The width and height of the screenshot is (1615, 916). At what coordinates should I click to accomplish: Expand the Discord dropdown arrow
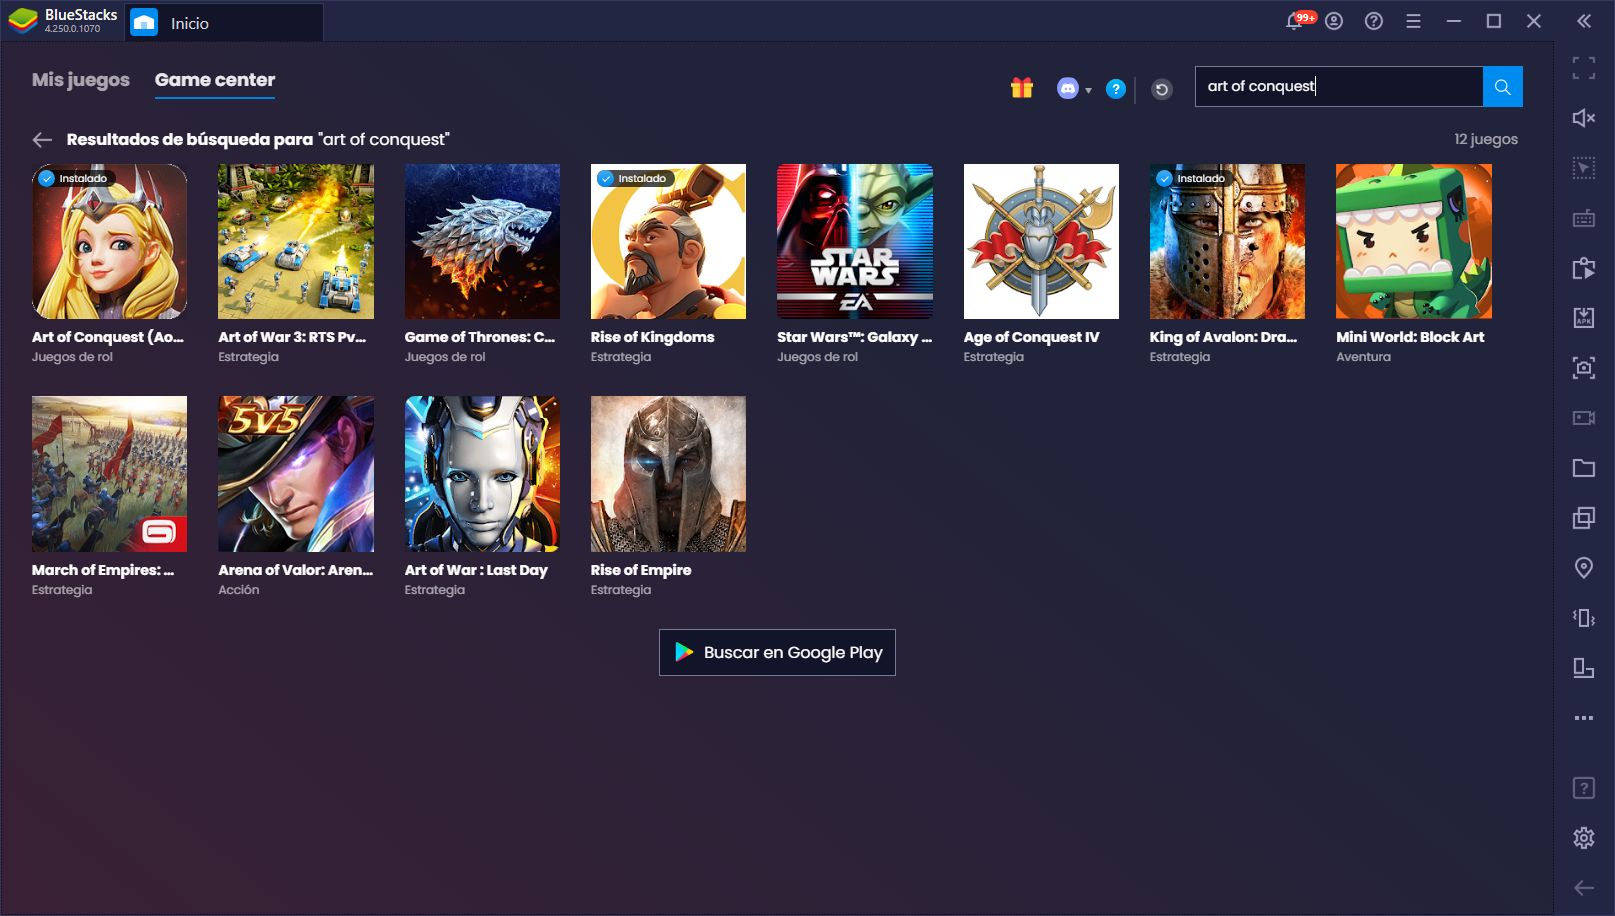coord(1088,91)
